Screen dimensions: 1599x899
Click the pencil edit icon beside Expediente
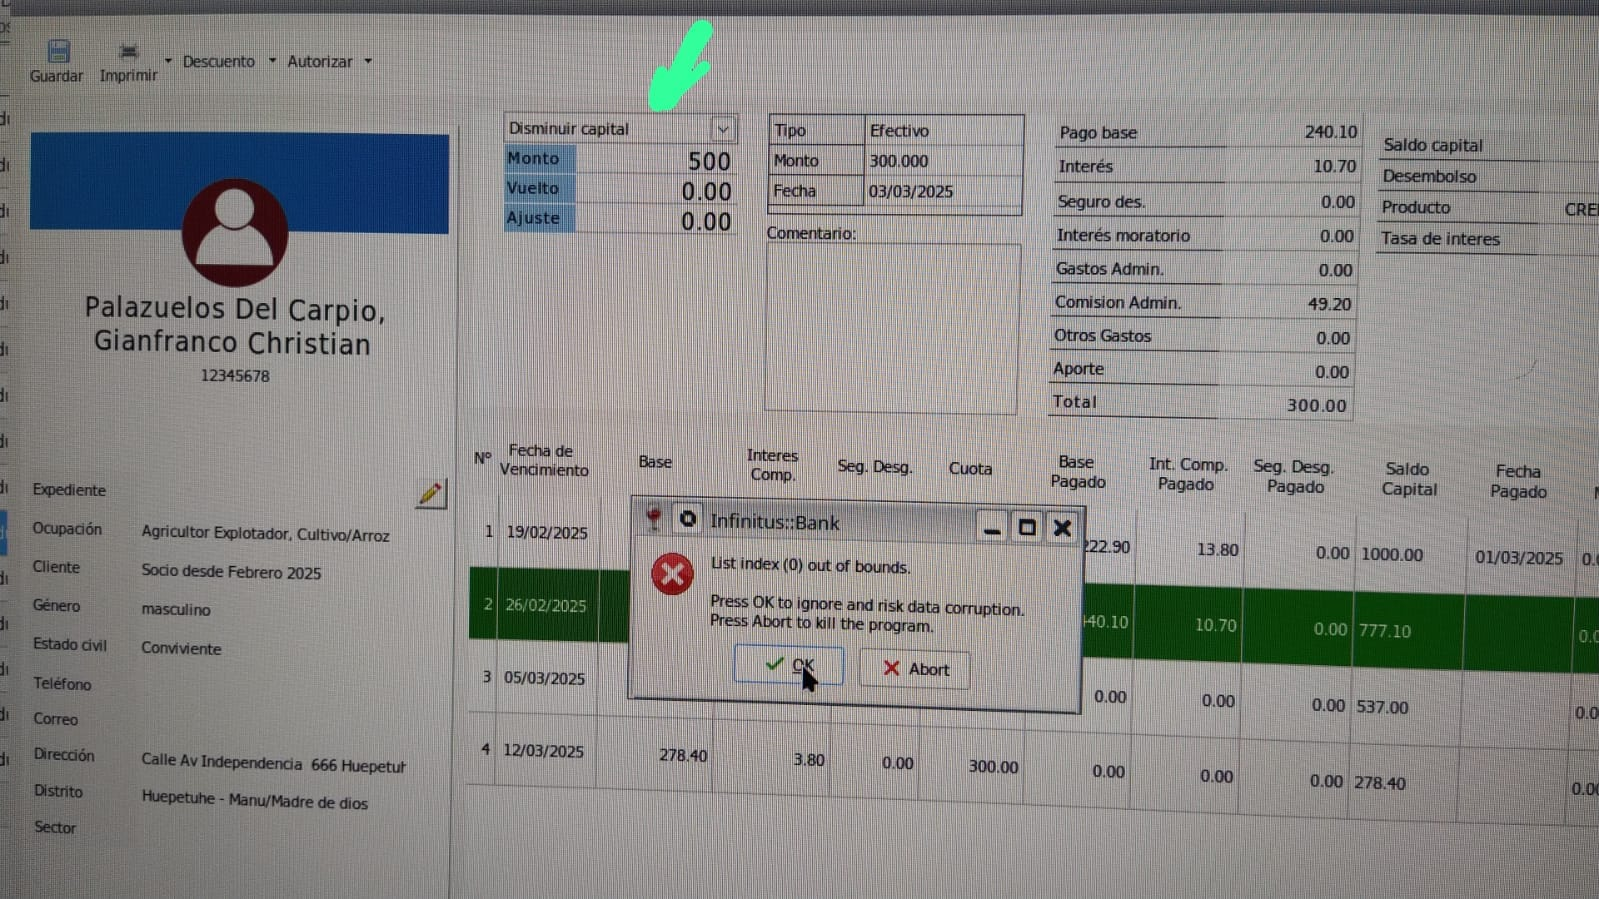[x=431, y=494]
